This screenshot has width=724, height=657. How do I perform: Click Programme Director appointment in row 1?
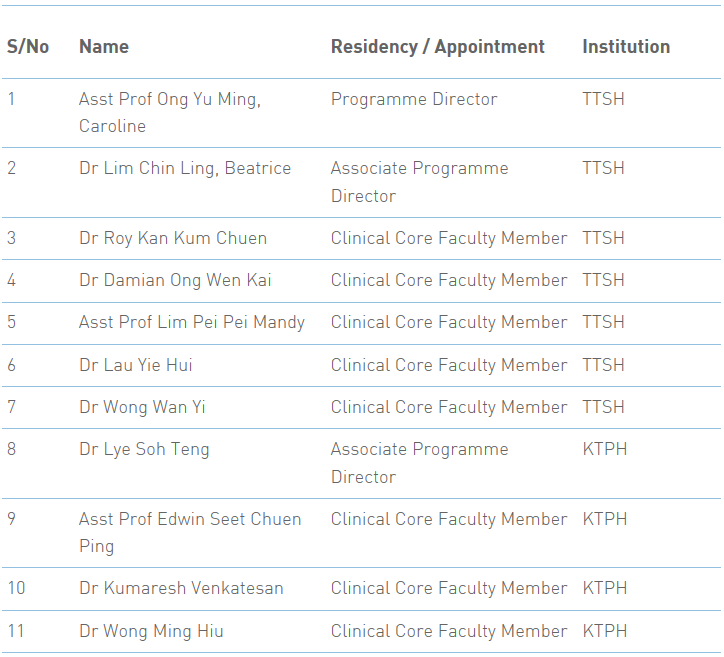click(x=414, y=99)
